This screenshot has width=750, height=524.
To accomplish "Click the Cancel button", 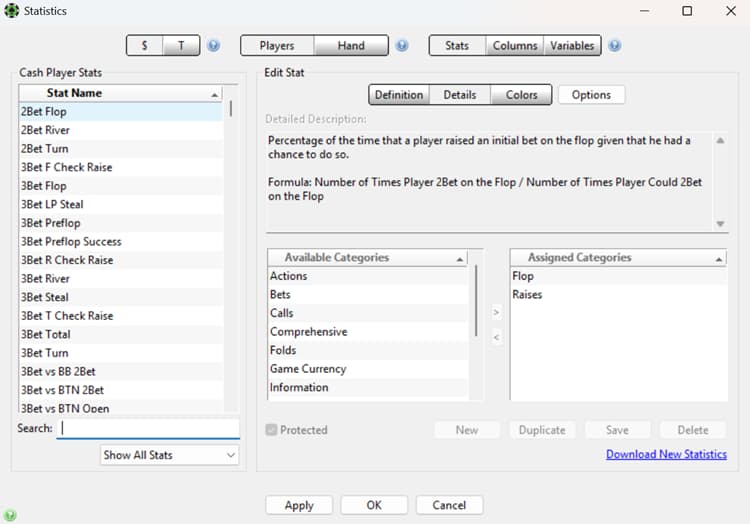I will point(449,505).
